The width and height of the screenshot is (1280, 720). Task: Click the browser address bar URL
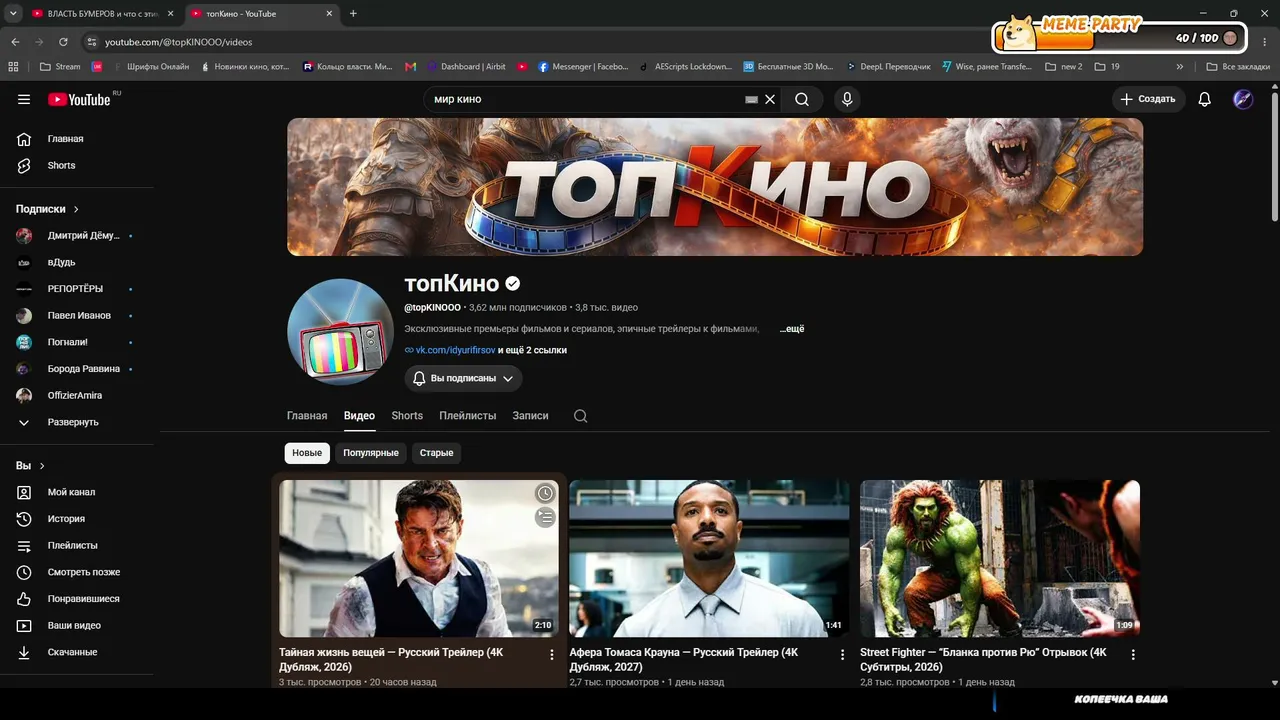pyautogui.click(x=179, y=42)
